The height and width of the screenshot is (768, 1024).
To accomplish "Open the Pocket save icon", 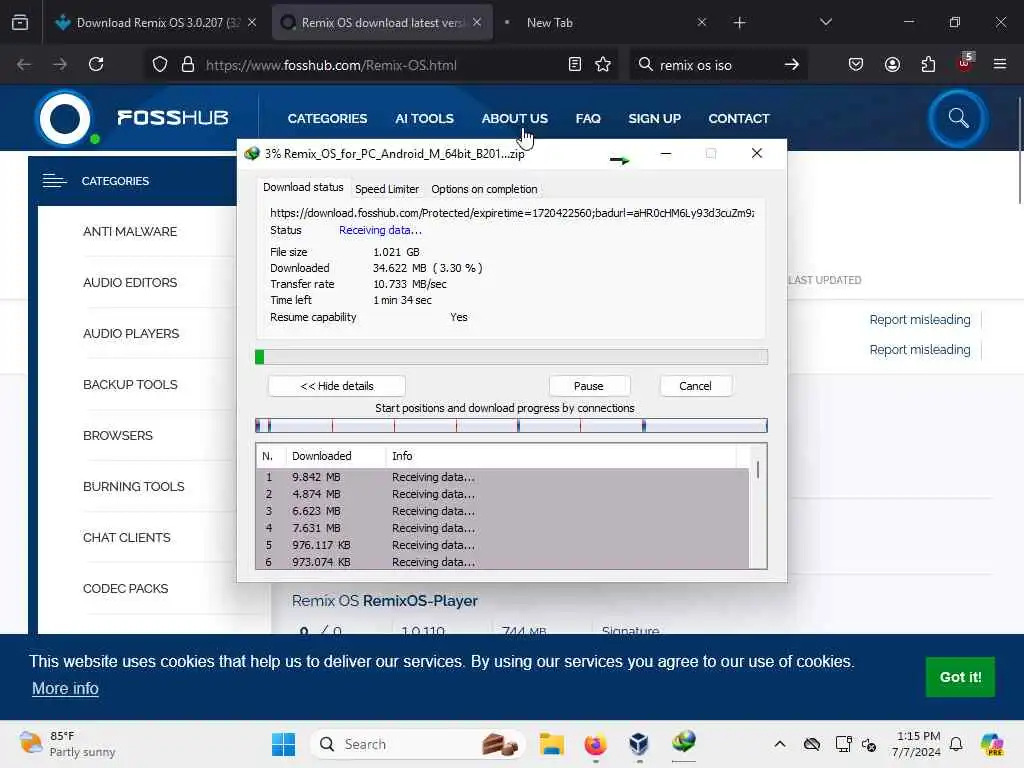I will pyautogui.click(x=856, y=64).
